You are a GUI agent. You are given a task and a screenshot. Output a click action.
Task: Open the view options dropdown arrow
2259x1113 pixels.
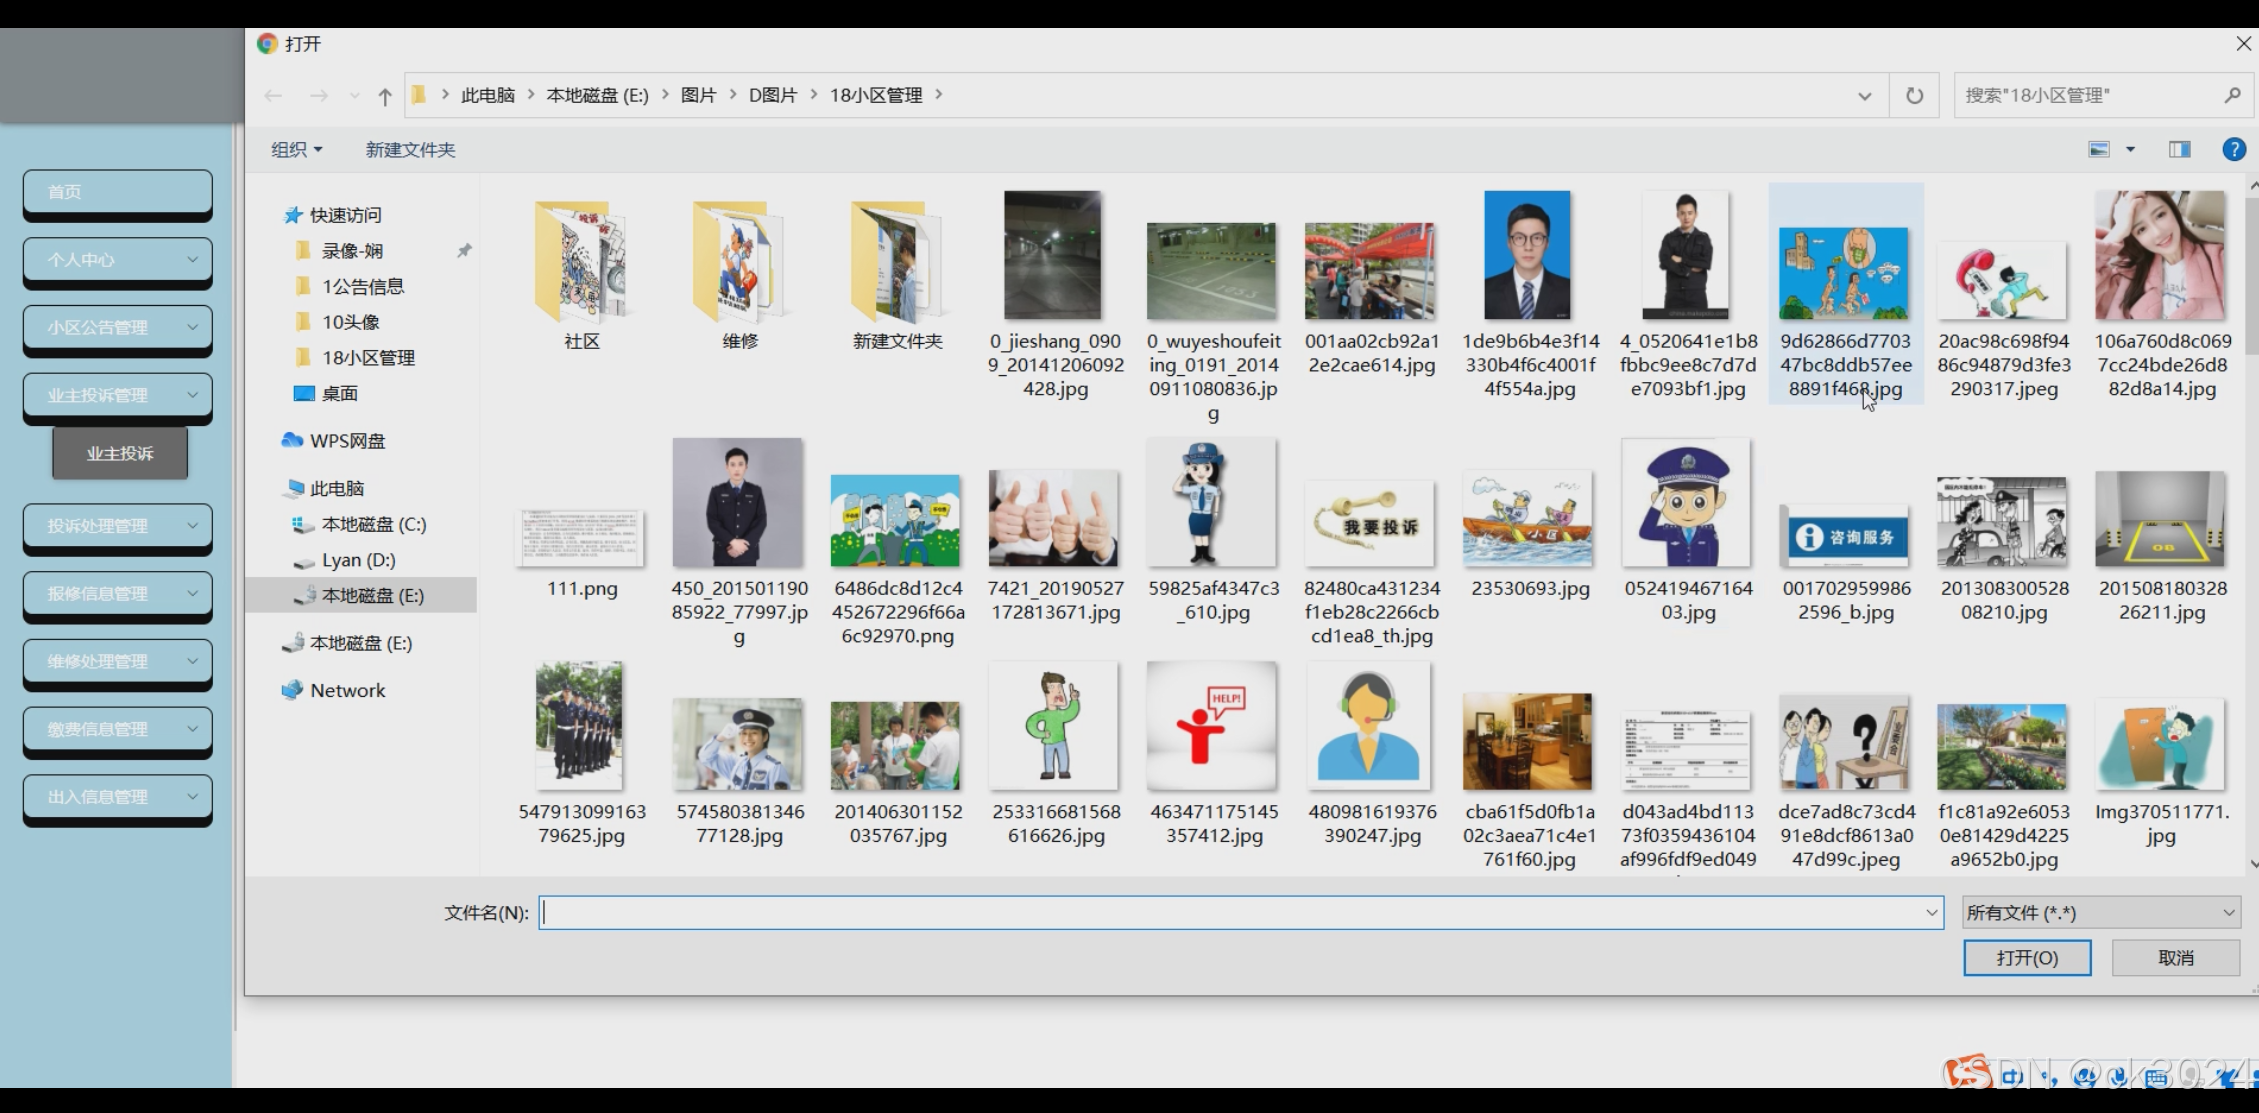click(x=2130, y=149)
